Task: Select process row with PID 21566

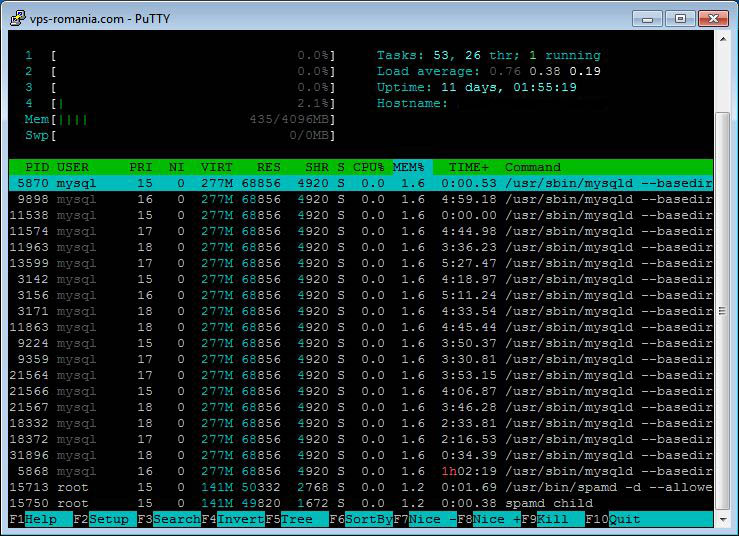Action: point(361,391)
